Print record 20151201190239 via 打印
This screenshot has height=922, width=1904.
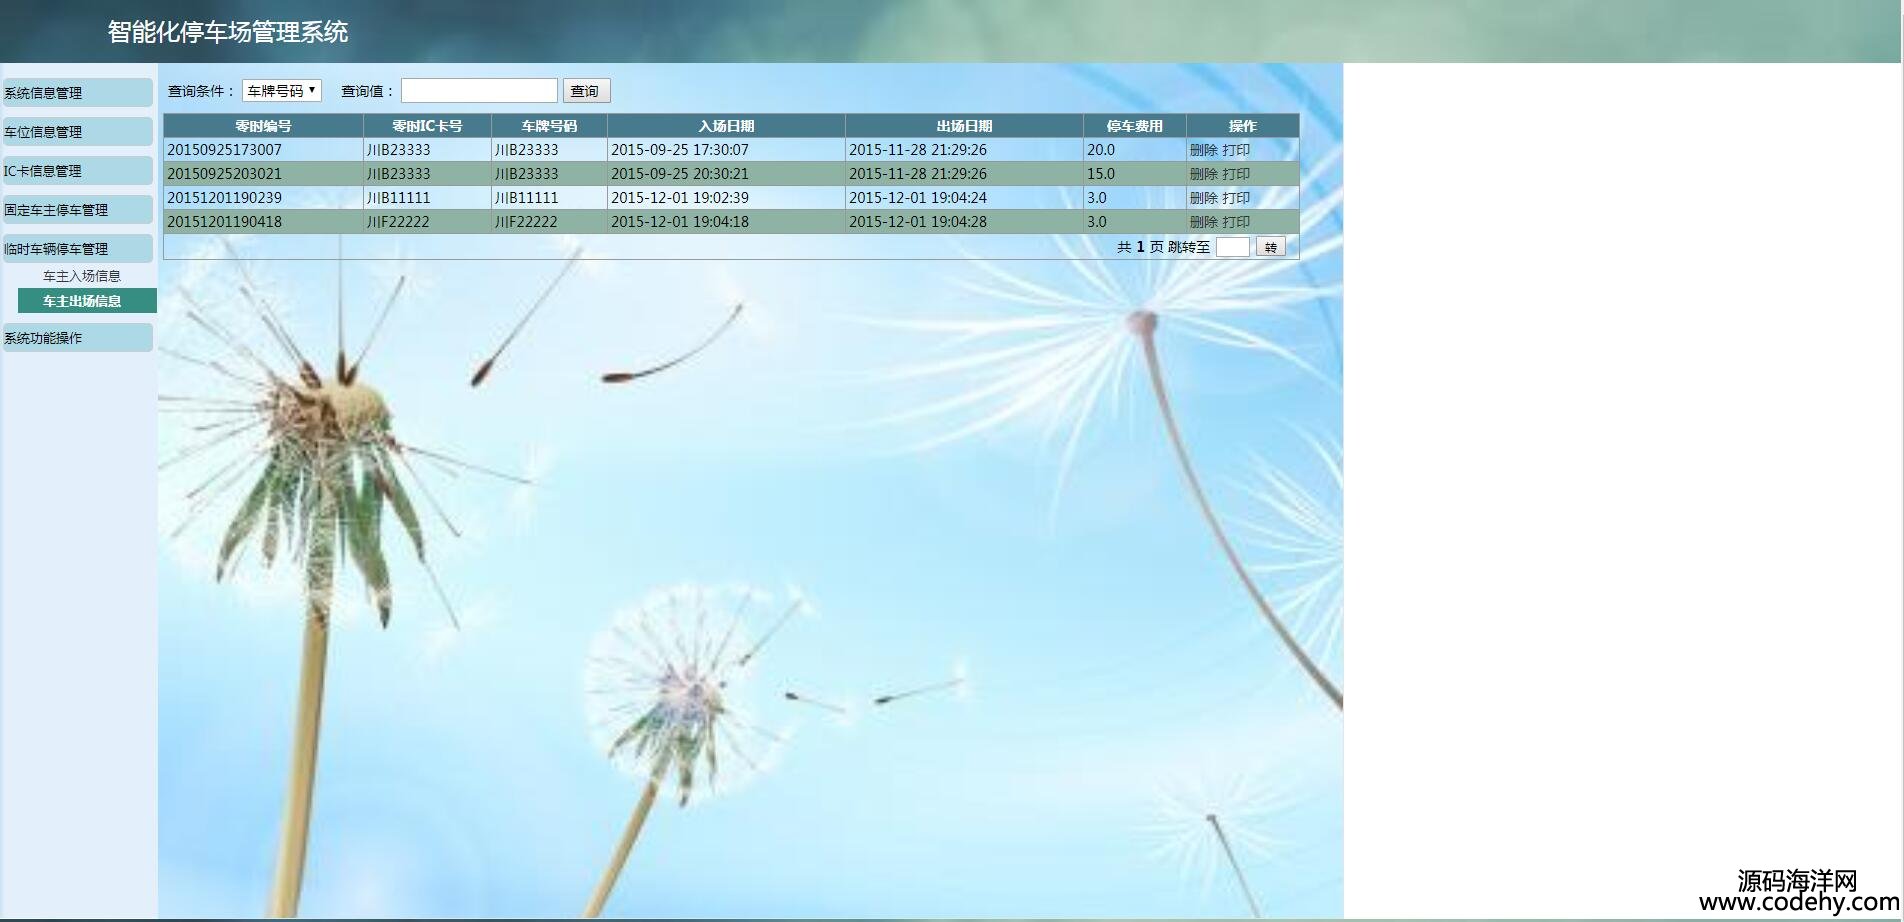pos(1236,198)
